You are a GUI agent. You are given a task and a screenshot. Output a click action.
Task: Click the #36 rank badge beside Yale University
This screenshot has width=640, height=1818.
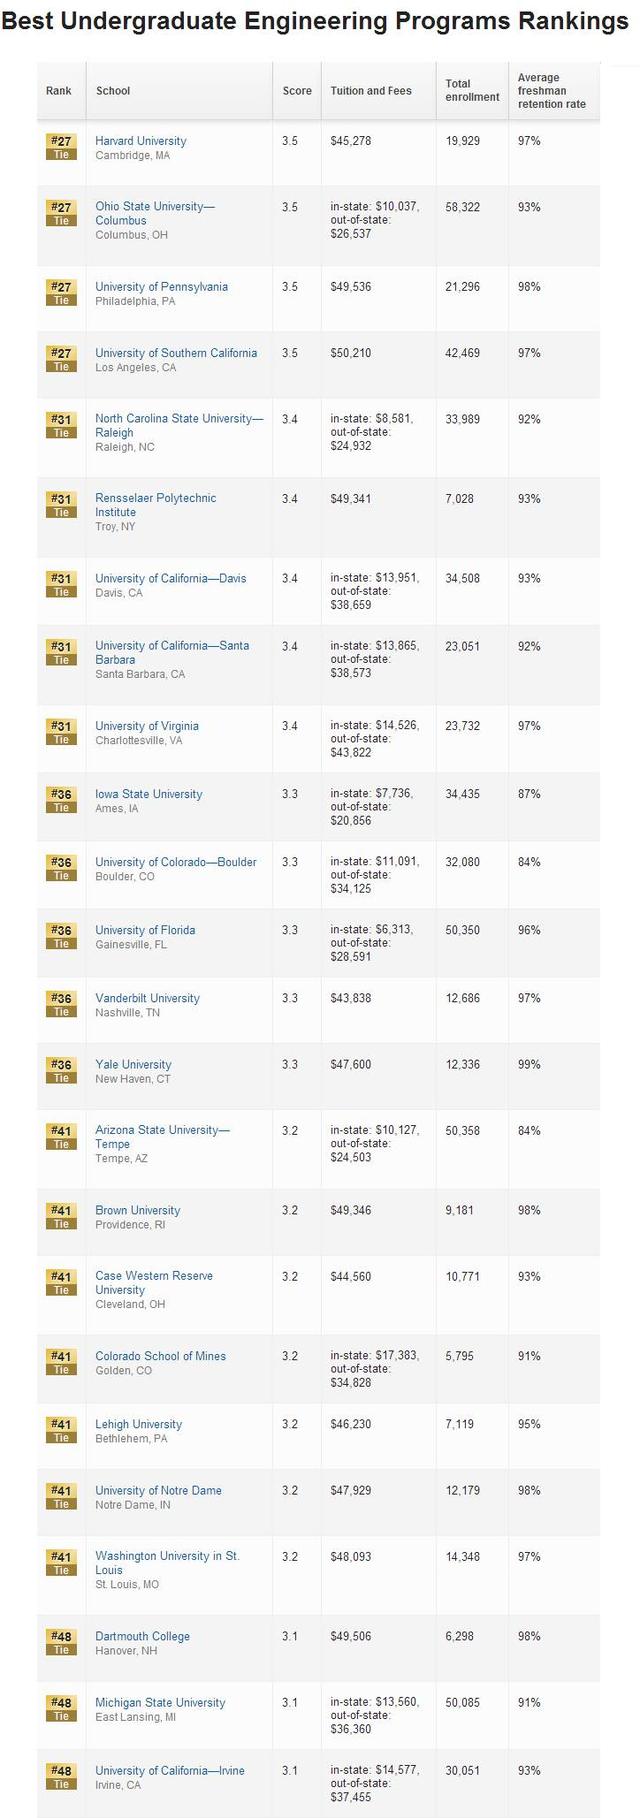(x=61, y=1070)
